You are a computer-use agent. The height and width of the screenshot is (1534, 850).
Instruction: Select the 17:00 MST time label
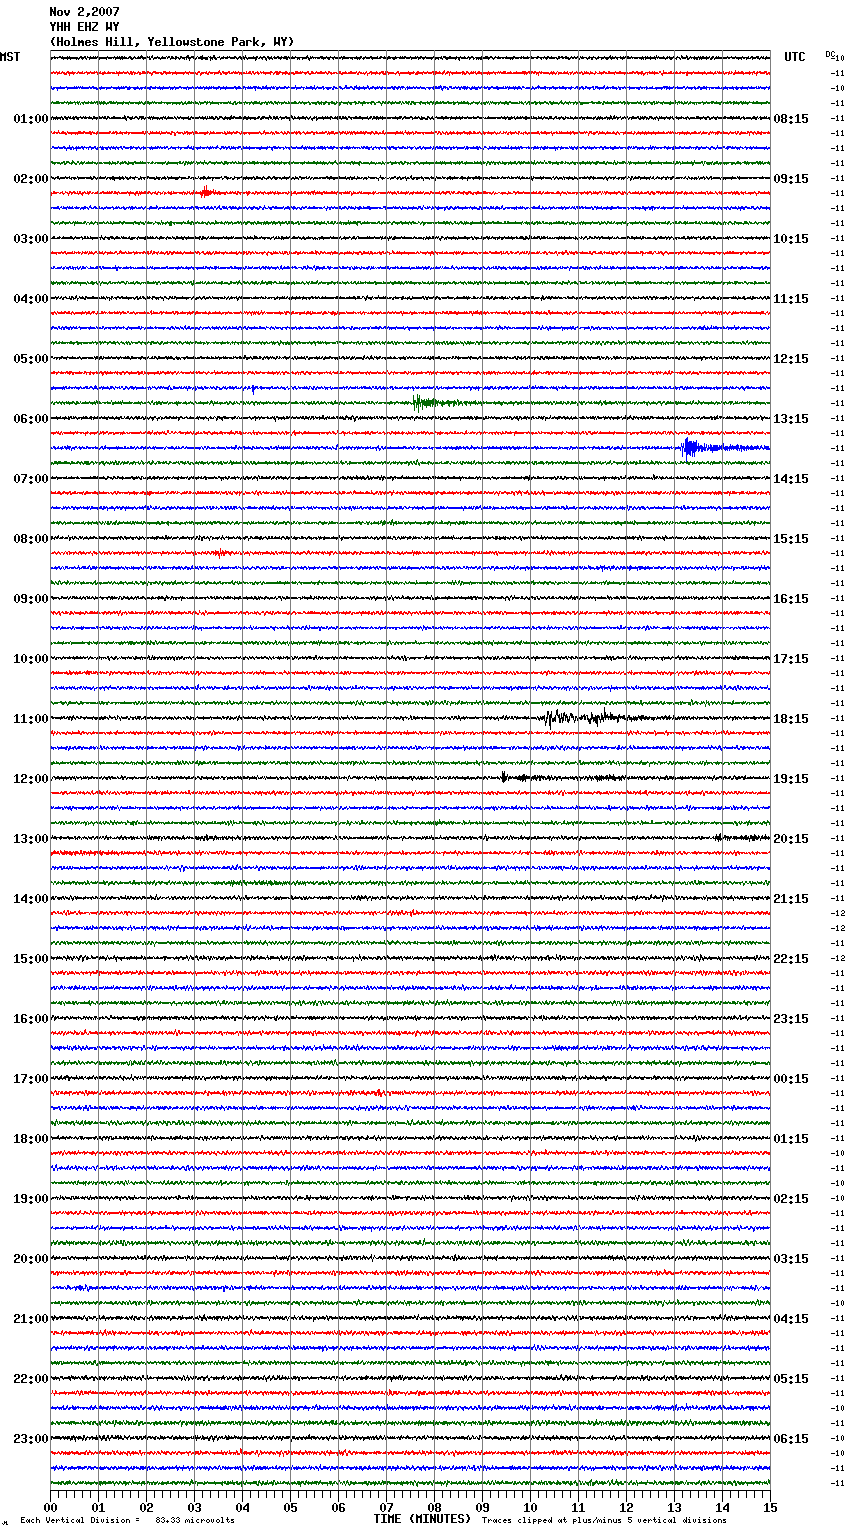pos(31,1079)
